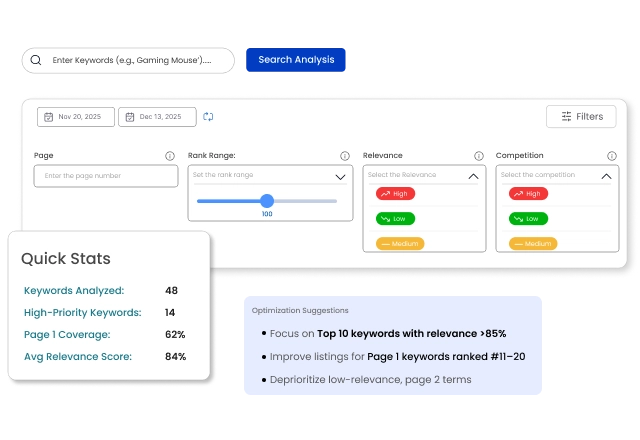Click the page number input field
640x440 pixels.
click(x=105, y=176)
